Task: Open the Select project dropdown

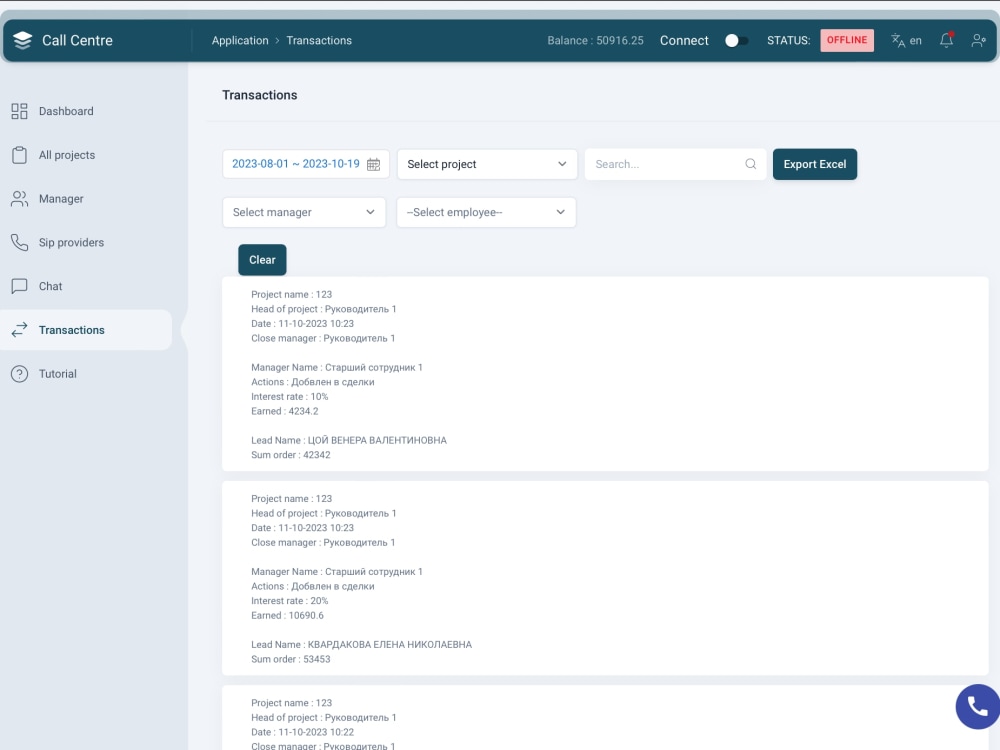Action: click(x=487, y=164)
